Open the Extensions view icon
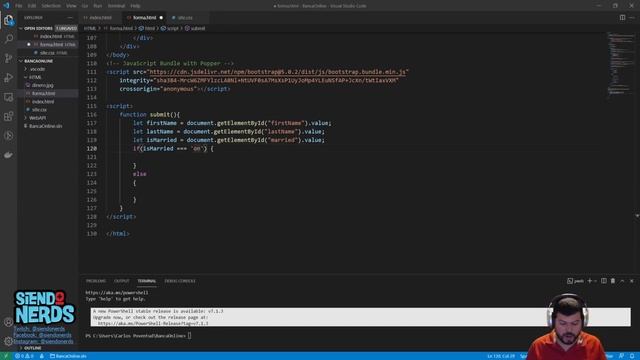The width and height of the screenshot is (640, 360). click(9, 116)
